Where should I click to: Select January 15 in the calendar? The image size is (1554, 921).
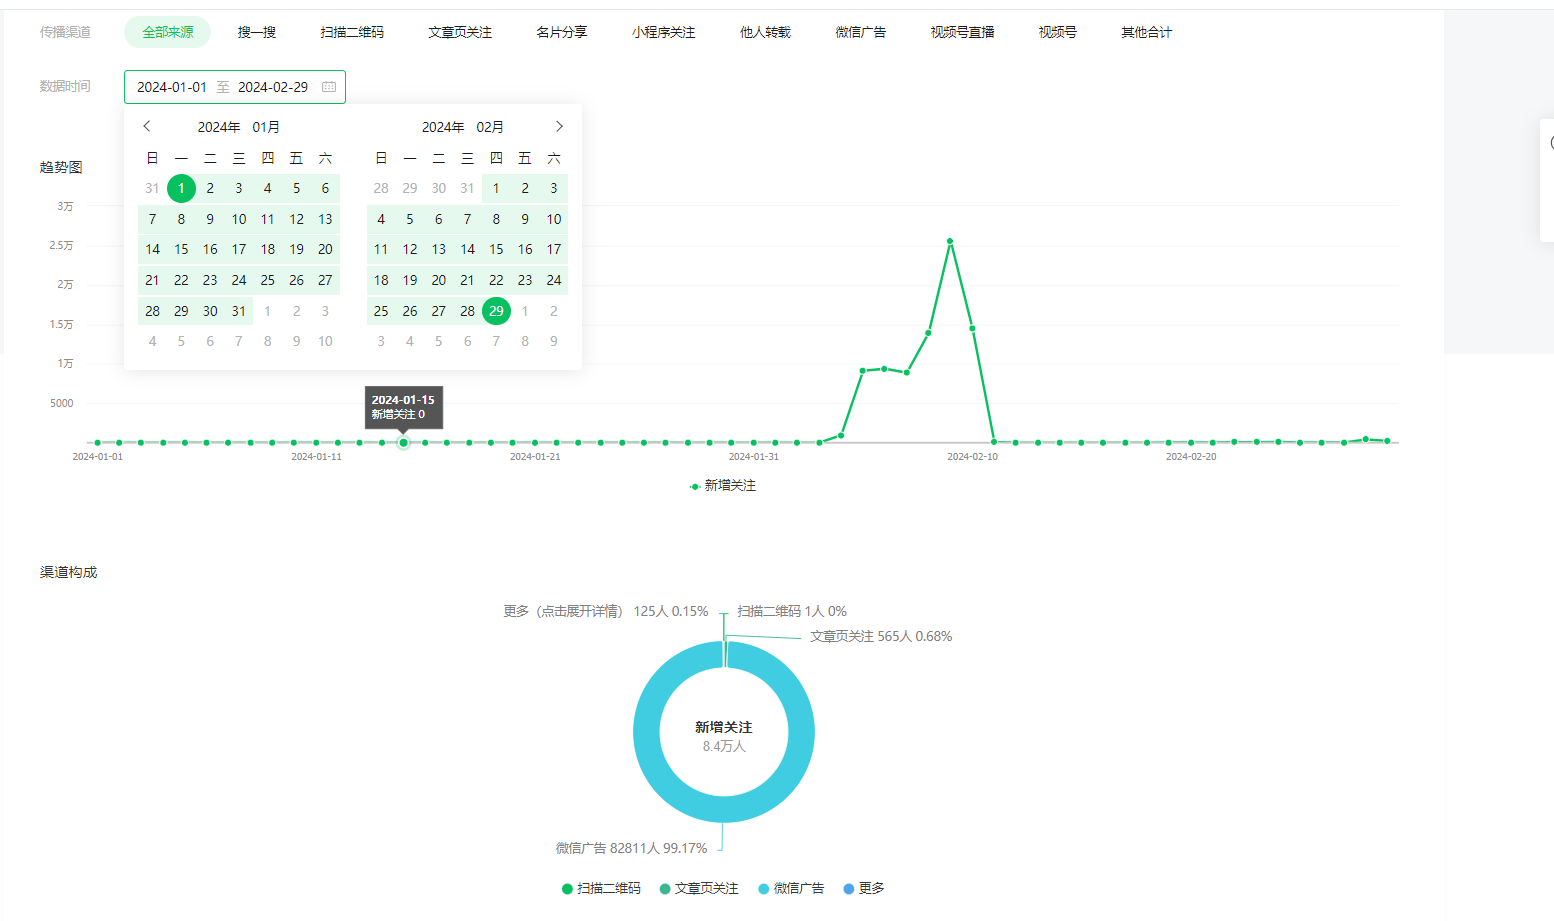(x=181, y=249)
